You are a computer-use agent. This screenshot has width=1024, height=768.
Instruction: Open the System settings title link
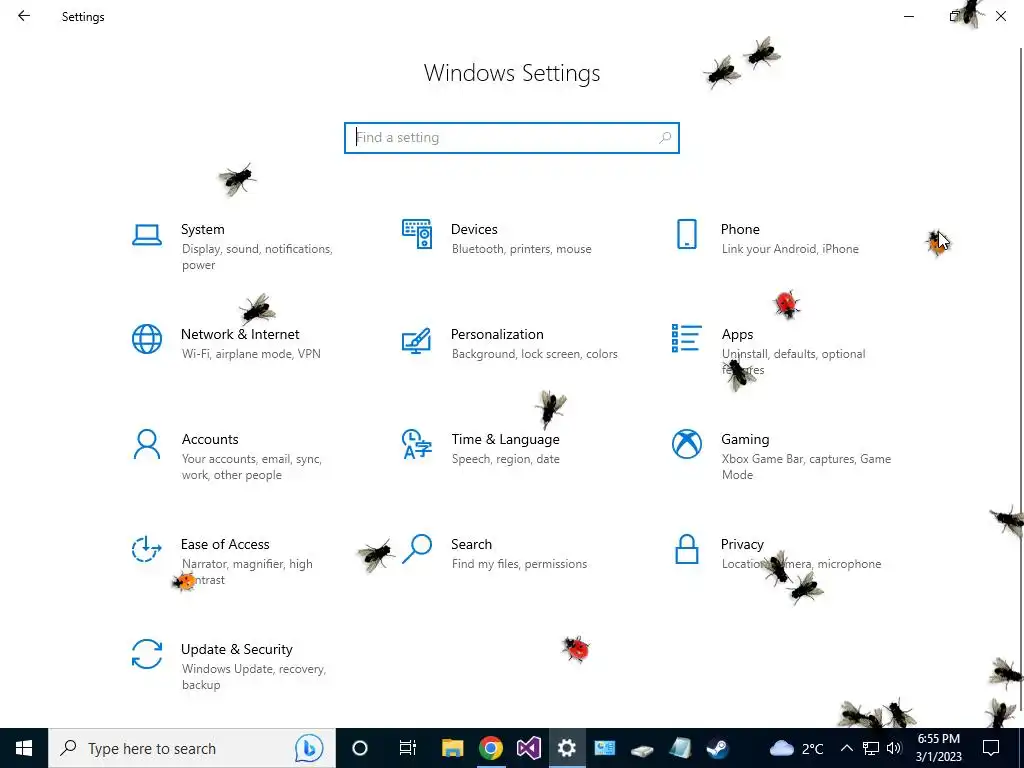click(x=202, y=229)
